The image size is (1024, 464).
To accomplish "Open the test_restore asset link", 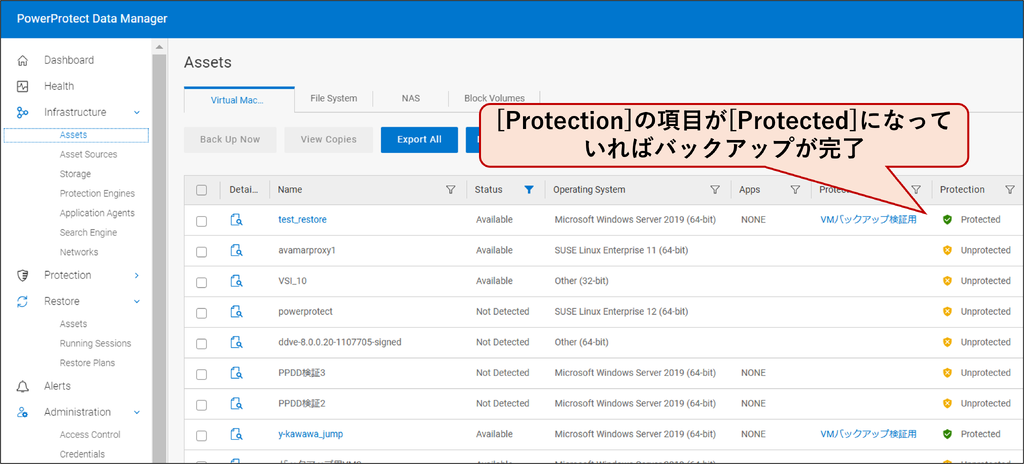I will [302, 220].
